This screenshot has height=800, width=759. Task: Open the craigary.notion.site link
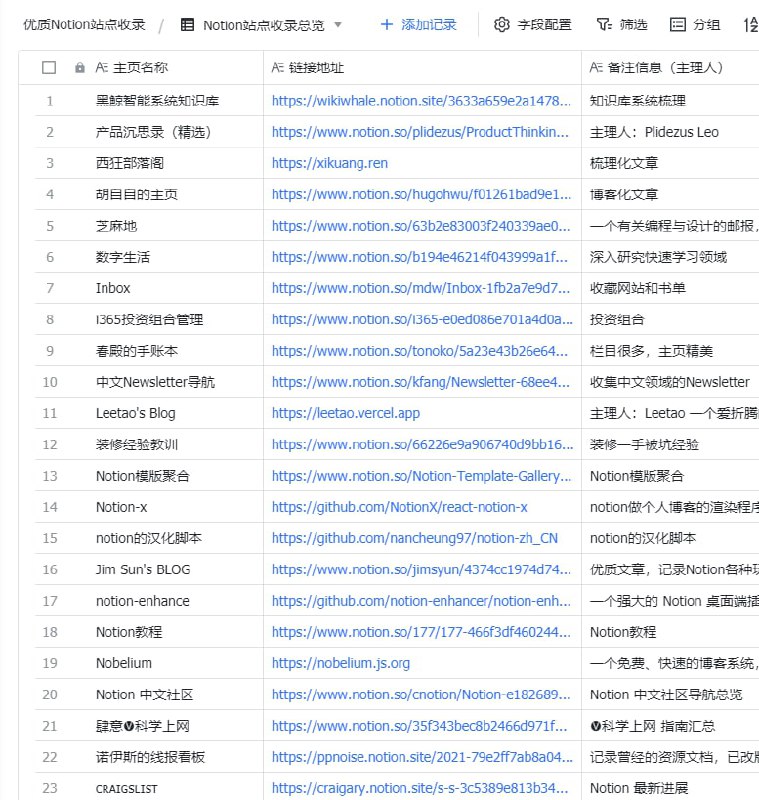[x=420, y=788]
